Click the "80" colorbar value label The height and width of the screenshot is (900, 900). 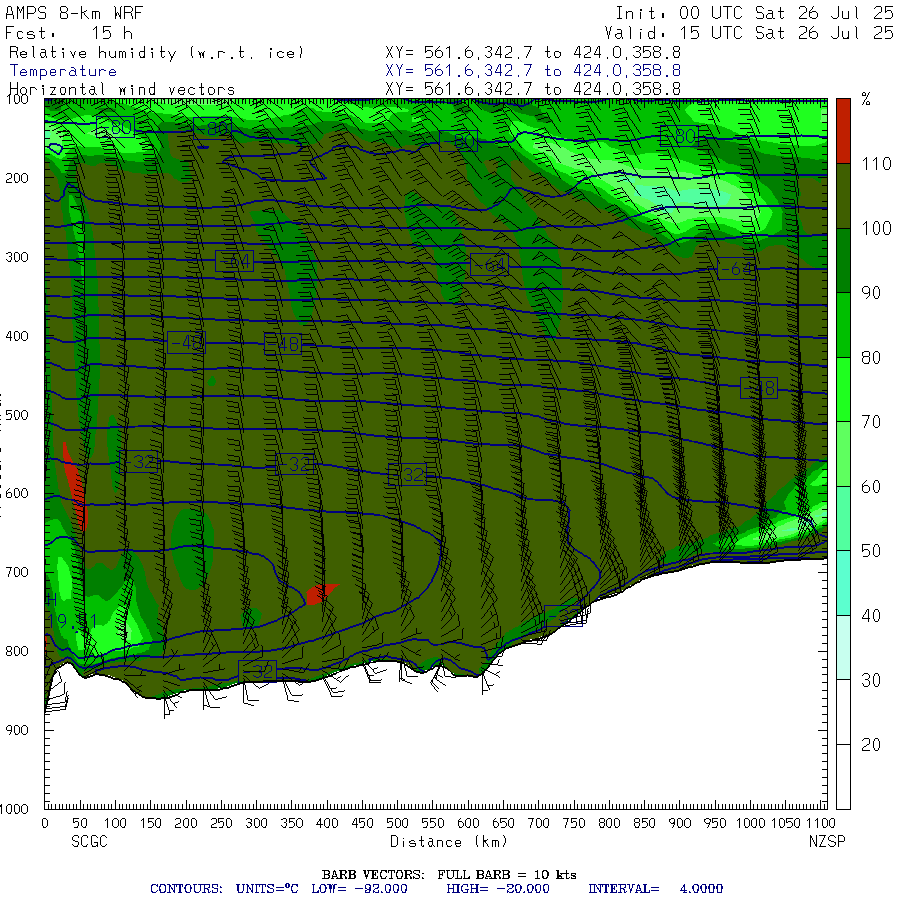871,358
